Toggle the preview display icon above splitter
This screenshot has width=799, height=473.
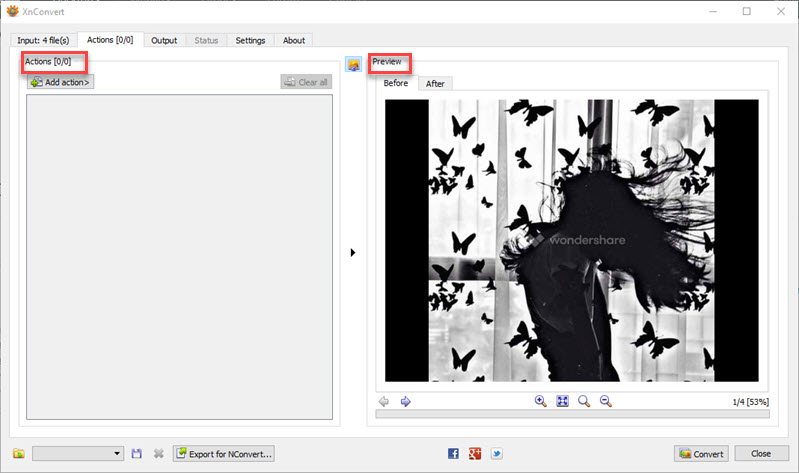point(354,64)
